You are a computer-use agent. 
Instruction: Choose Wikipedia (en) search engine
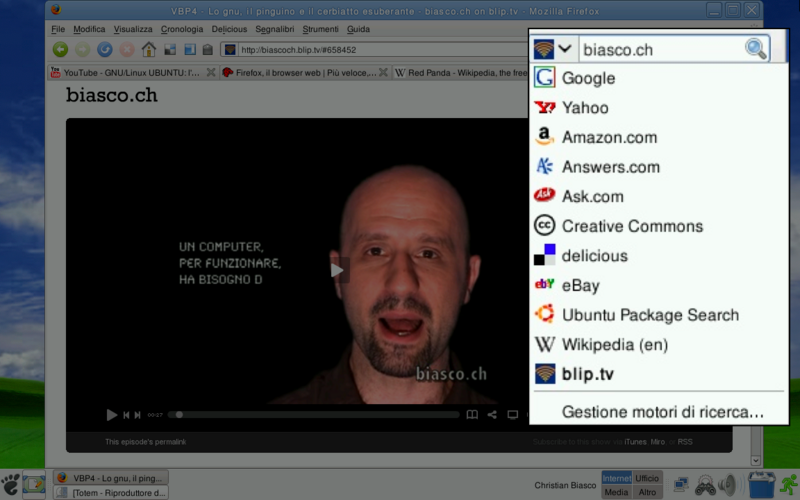(658, 344)
